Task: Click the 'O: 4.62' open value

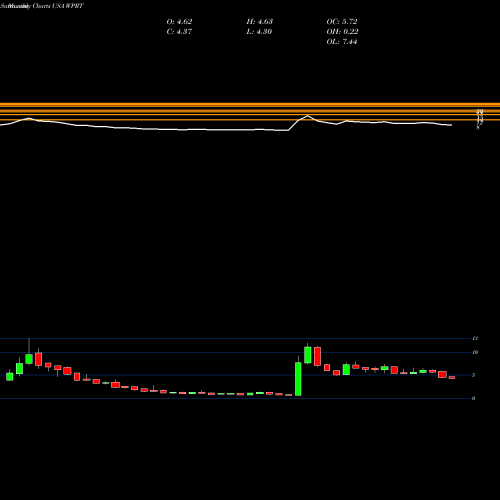Action: click(179, 22)
